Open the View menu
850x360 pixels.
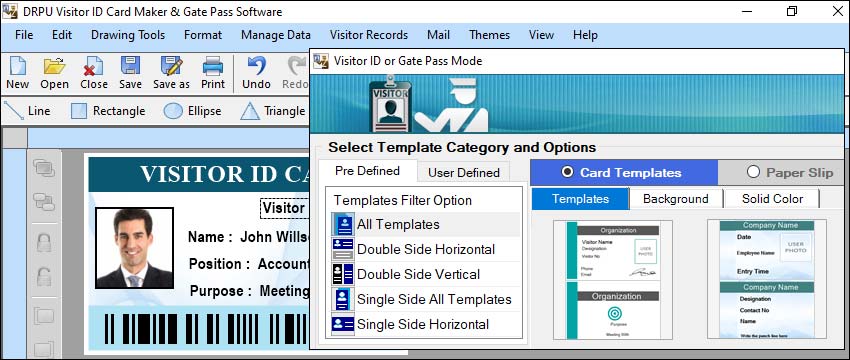click(x=541, y=35)
